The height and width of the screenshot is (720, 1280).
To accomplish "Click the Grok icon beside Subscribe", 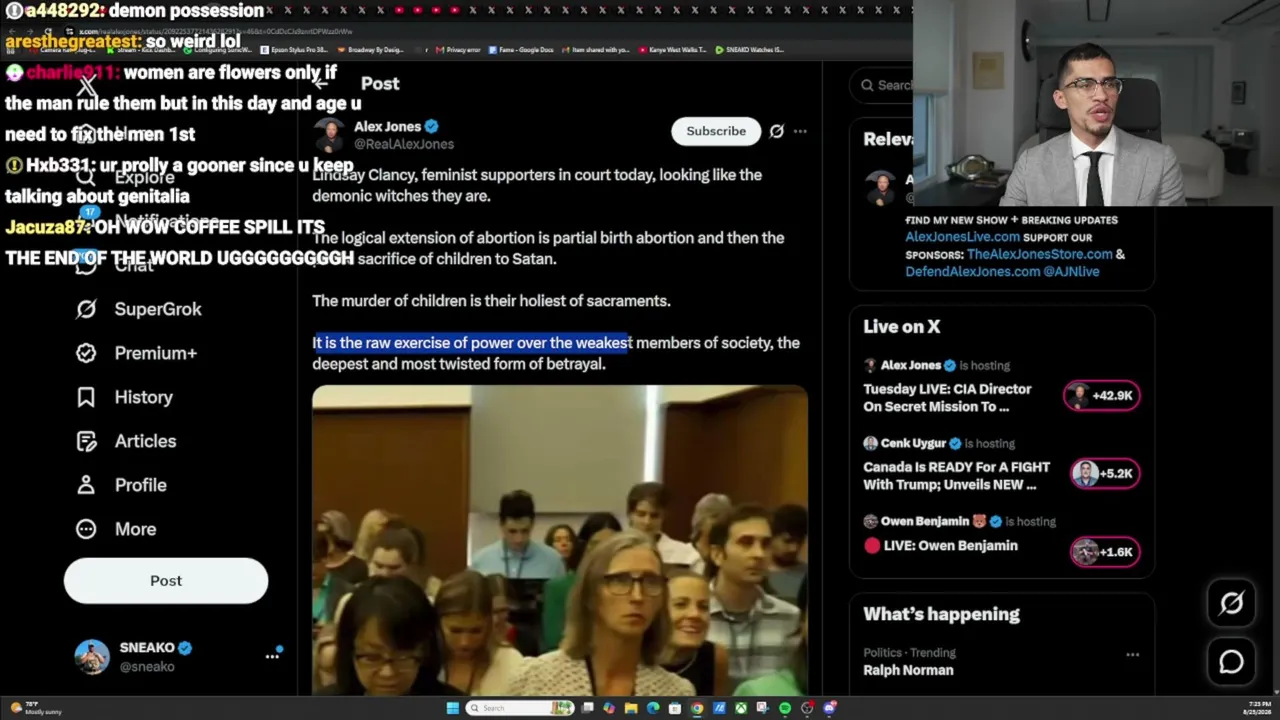I will (x=776, y=131).
